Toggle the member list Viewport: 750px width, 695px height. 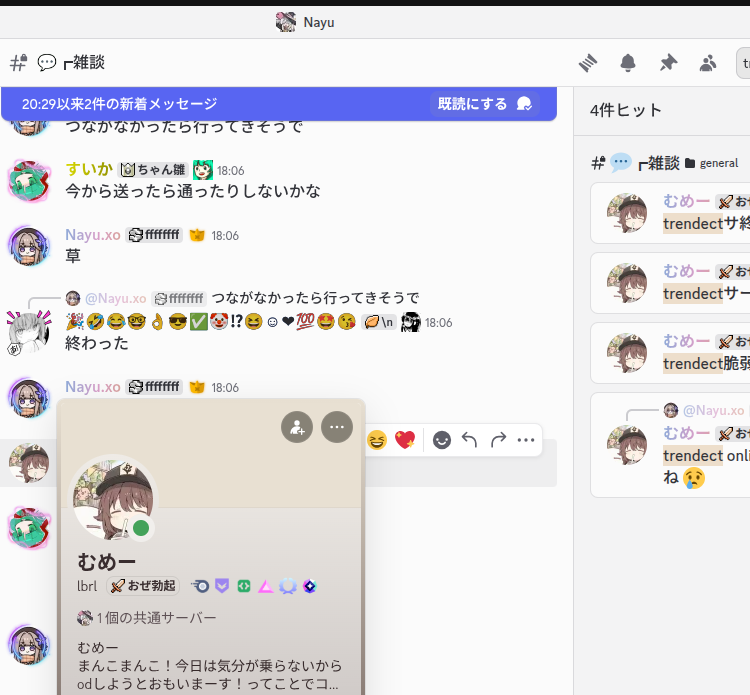pos(708,63)
